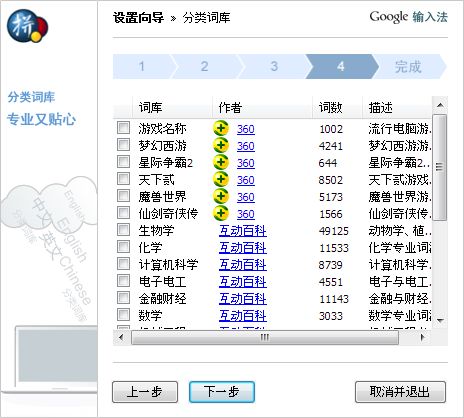Screen dimensions: 464x418
Task: Check the 仙剑奇侠传 checkbox
Action: tap(123, 213)
